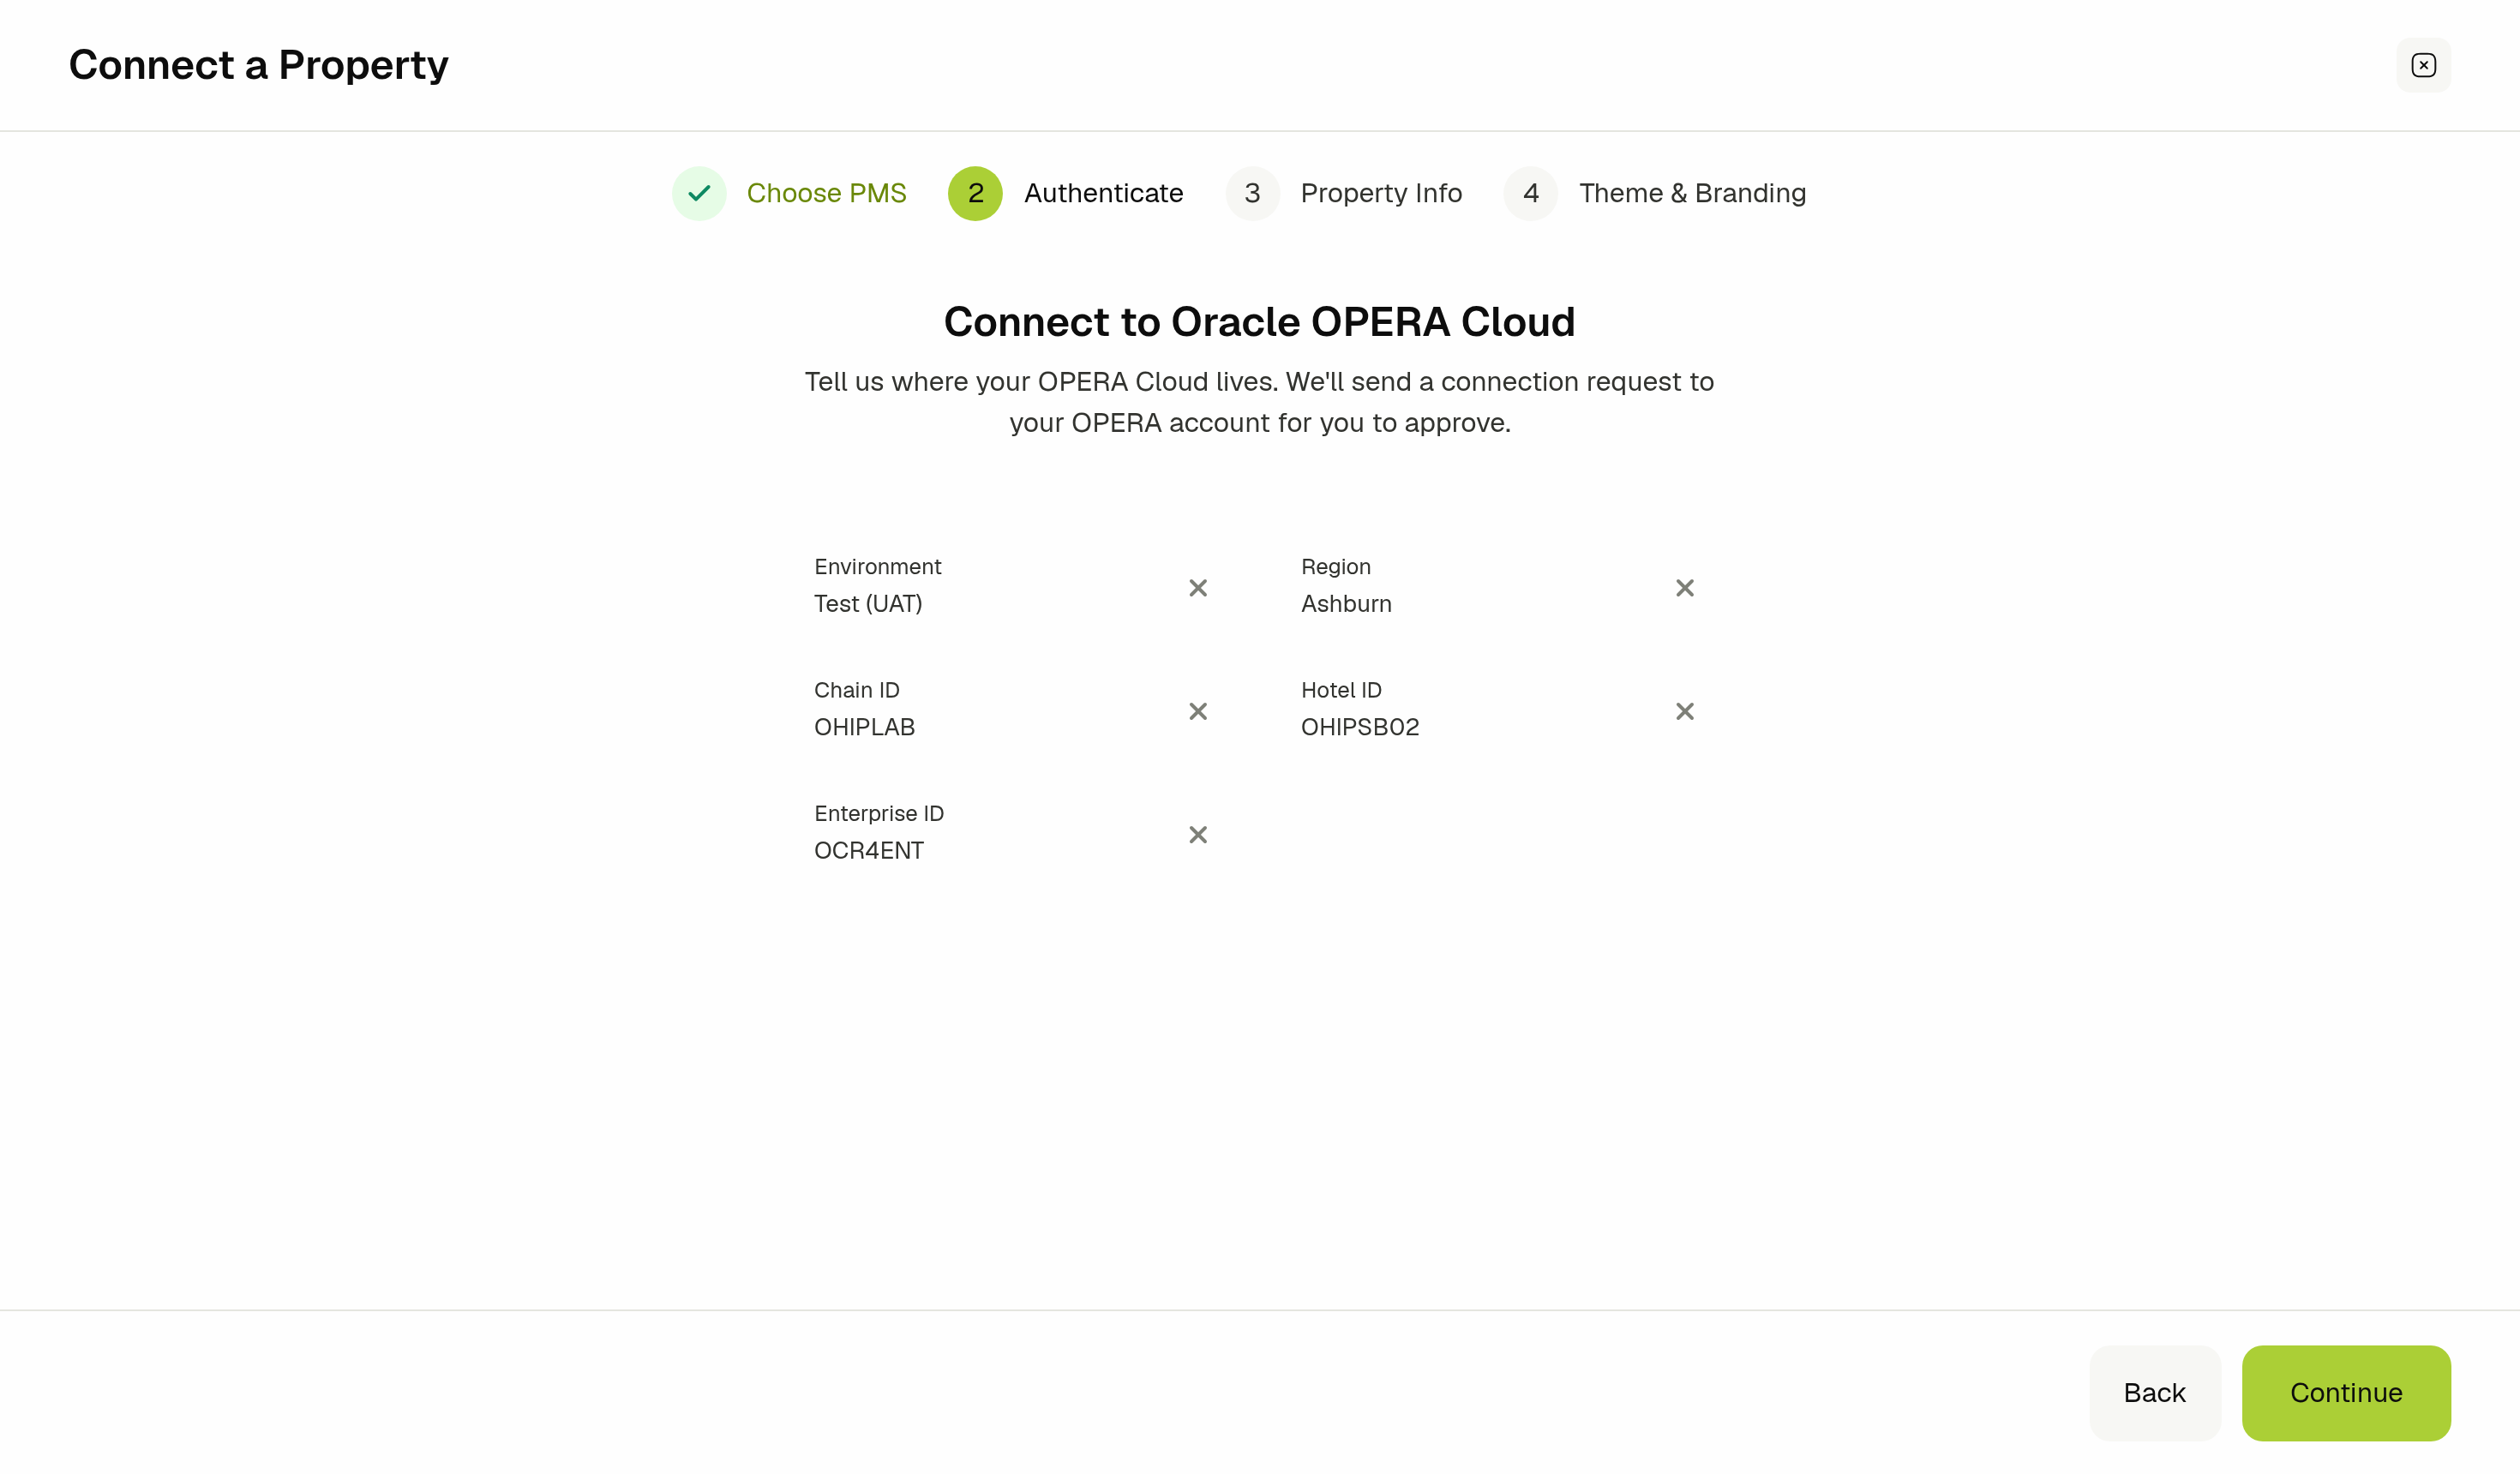Edit the Hotel ID field OHIPSB02
2520x1474 pixels.
pos(1503,710)
